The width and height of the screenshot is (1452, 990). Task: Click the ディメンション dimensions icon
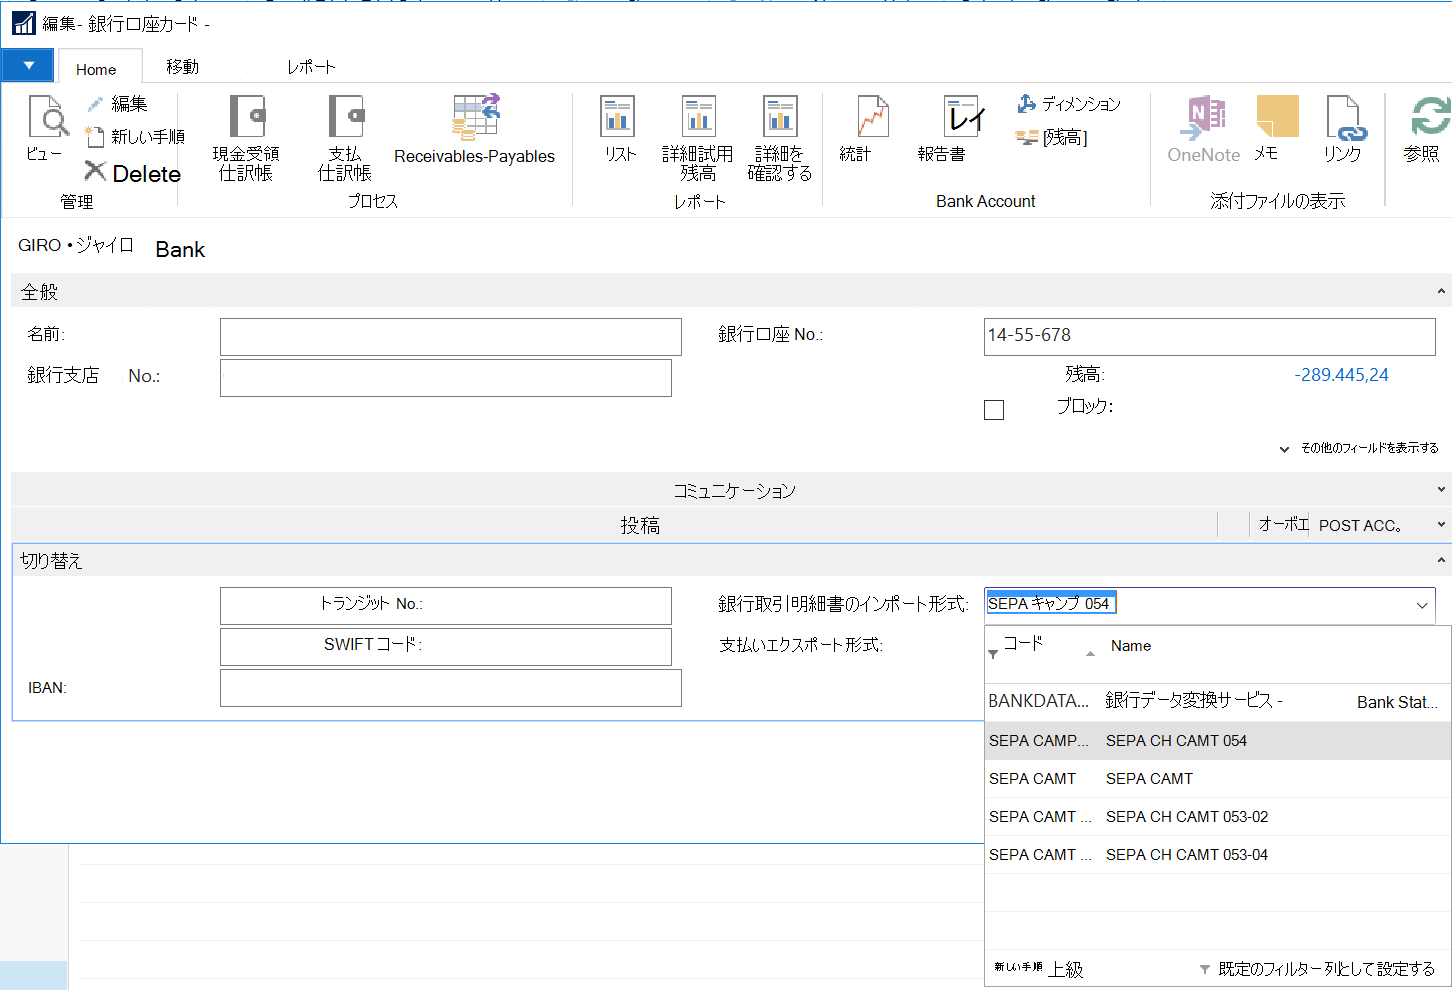(x=1027, y=103)
